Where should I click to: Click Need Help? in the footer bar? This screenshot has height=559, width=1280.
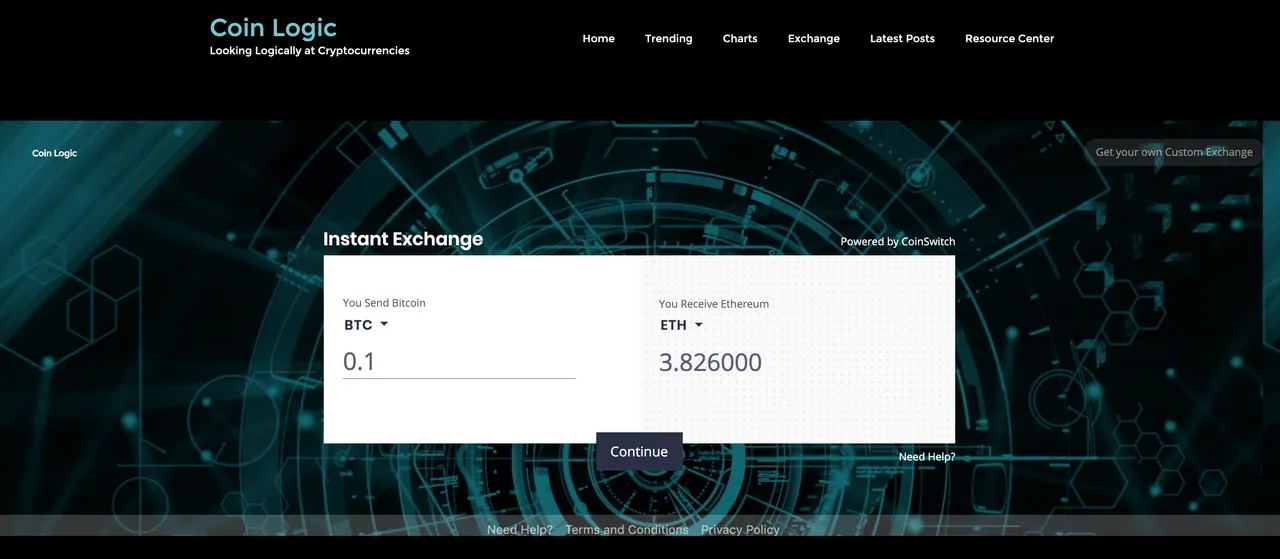(519, 529)
